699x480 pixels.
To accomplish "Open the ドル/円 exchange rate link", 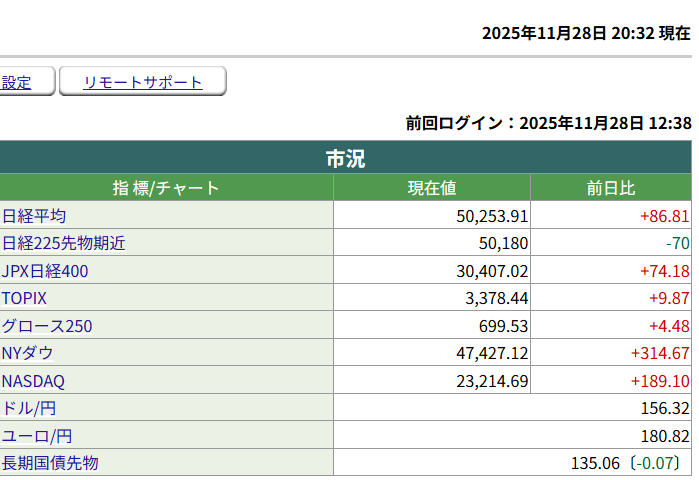I will 30,408.
